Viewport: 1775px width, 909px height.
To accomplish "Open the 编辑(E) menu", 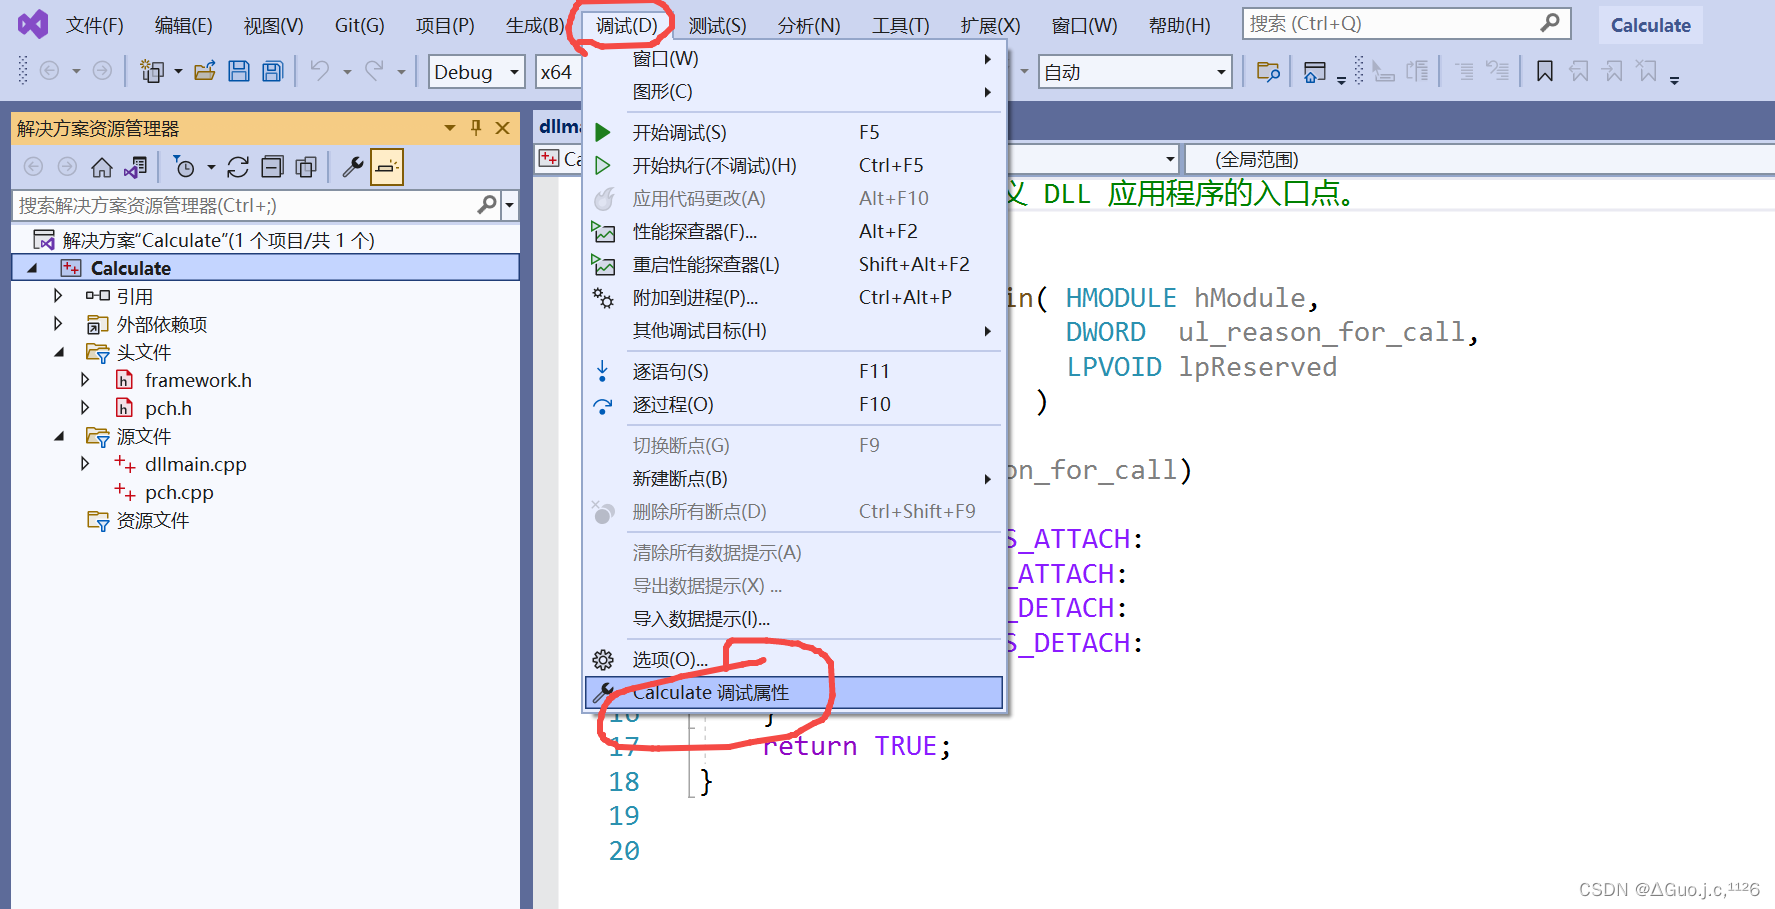I will click(184, 25).
